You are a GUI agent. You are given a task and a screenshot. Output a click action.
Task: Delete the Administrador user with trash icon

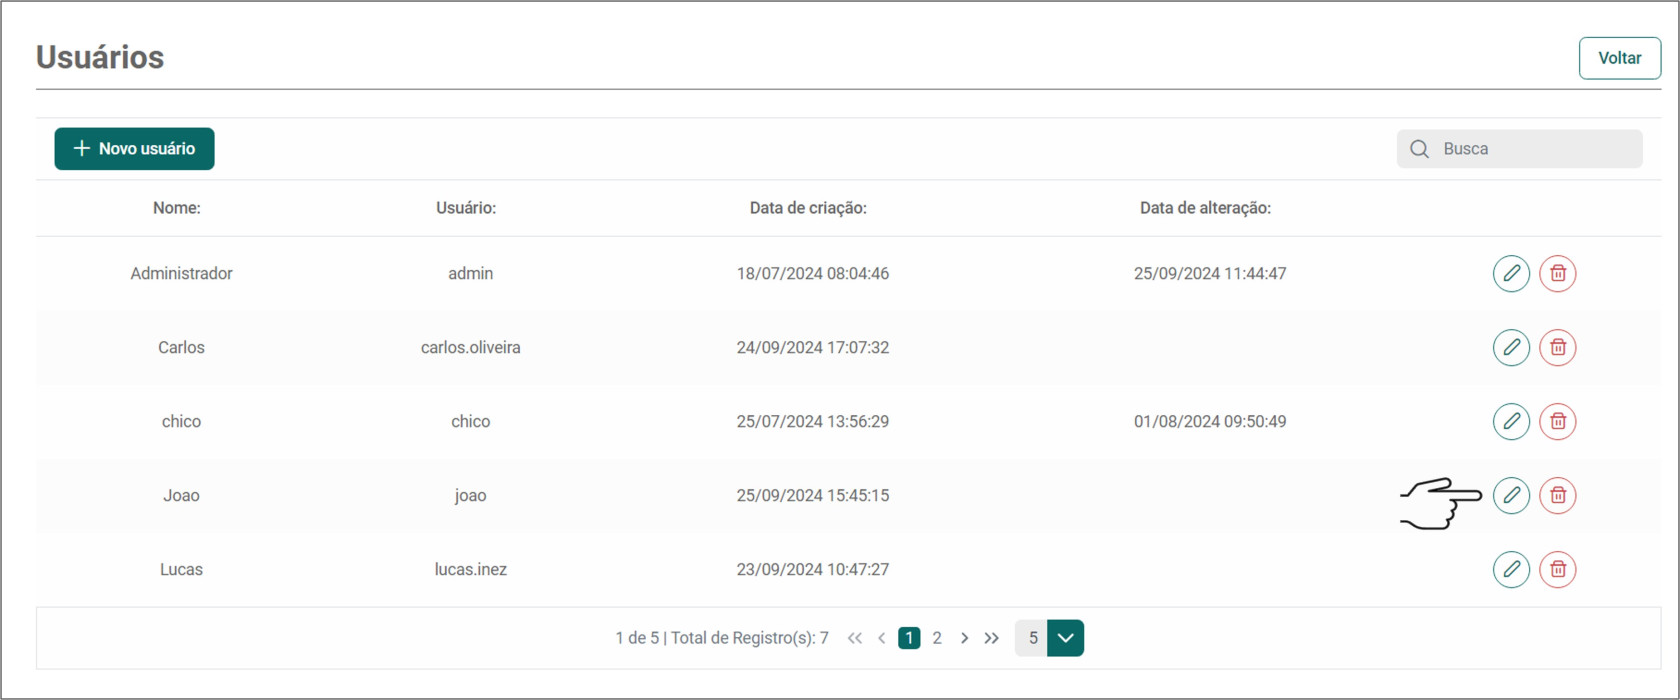1557,273
